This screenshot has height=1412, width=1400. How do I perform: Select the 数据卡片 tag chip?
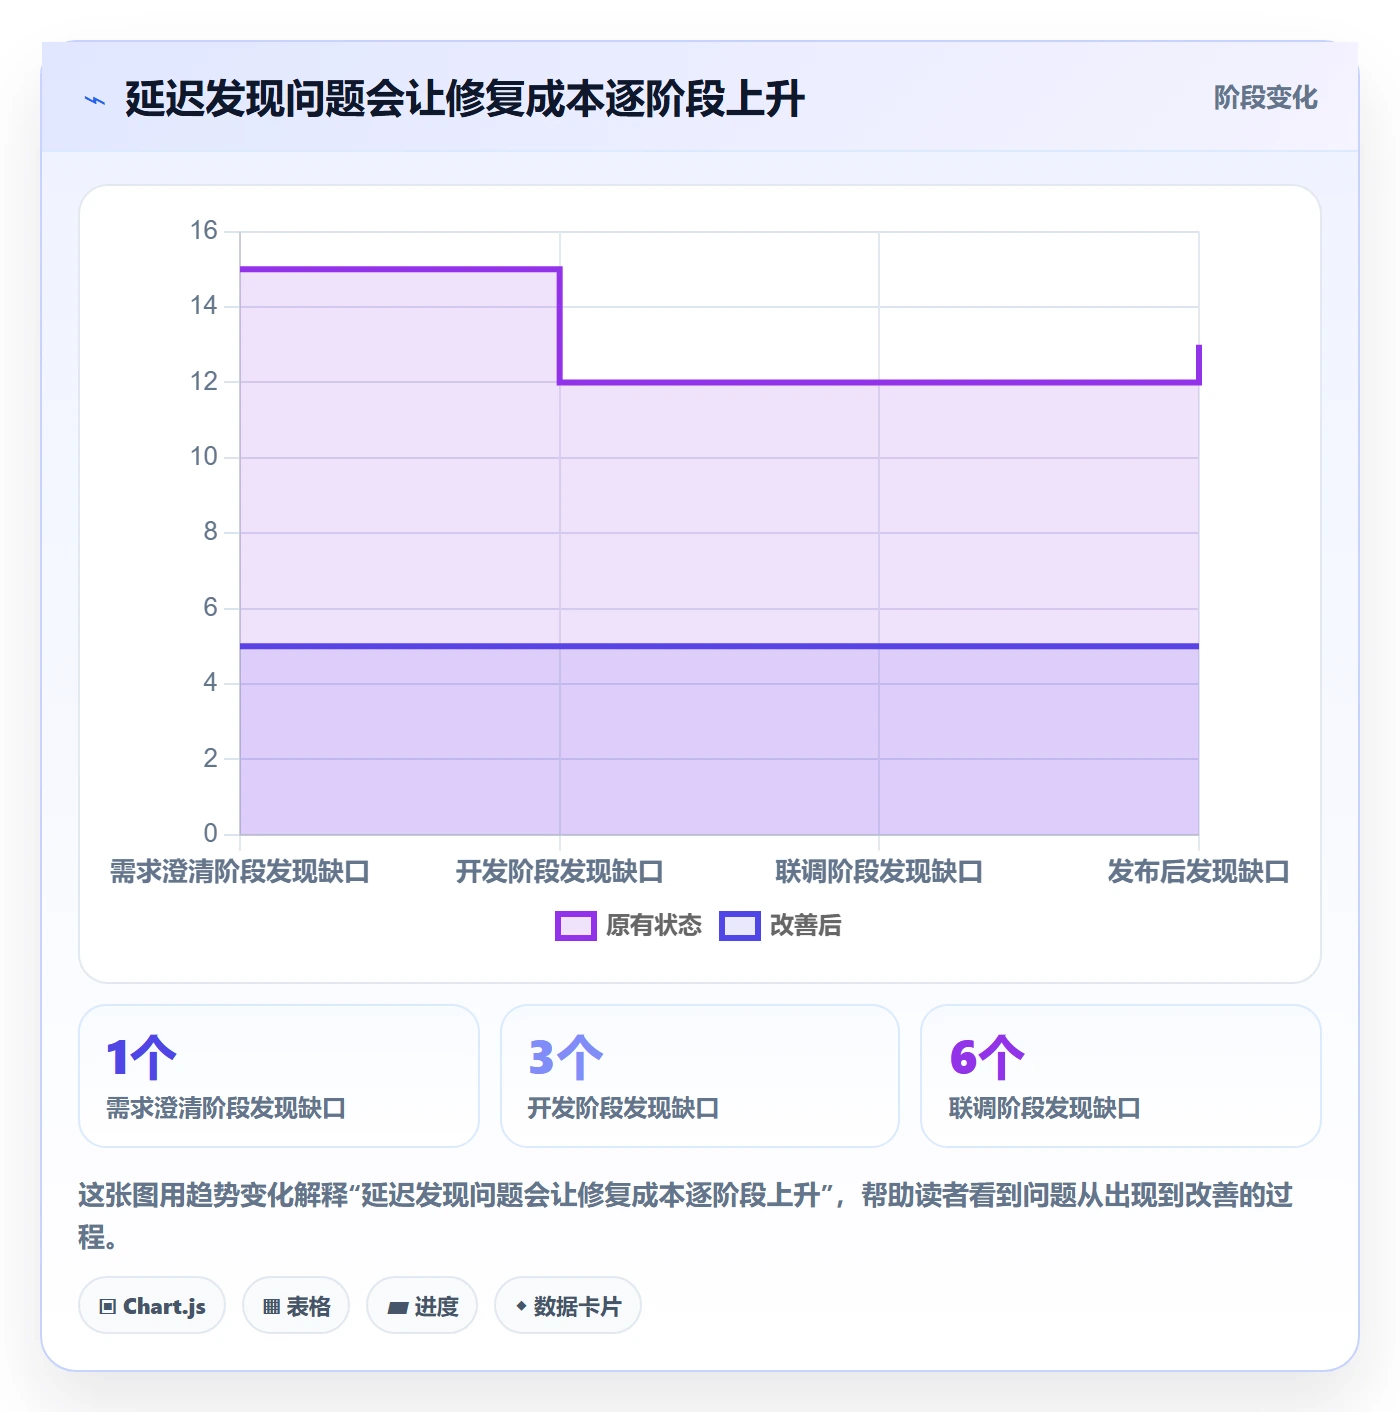(x=568, y=1306)
